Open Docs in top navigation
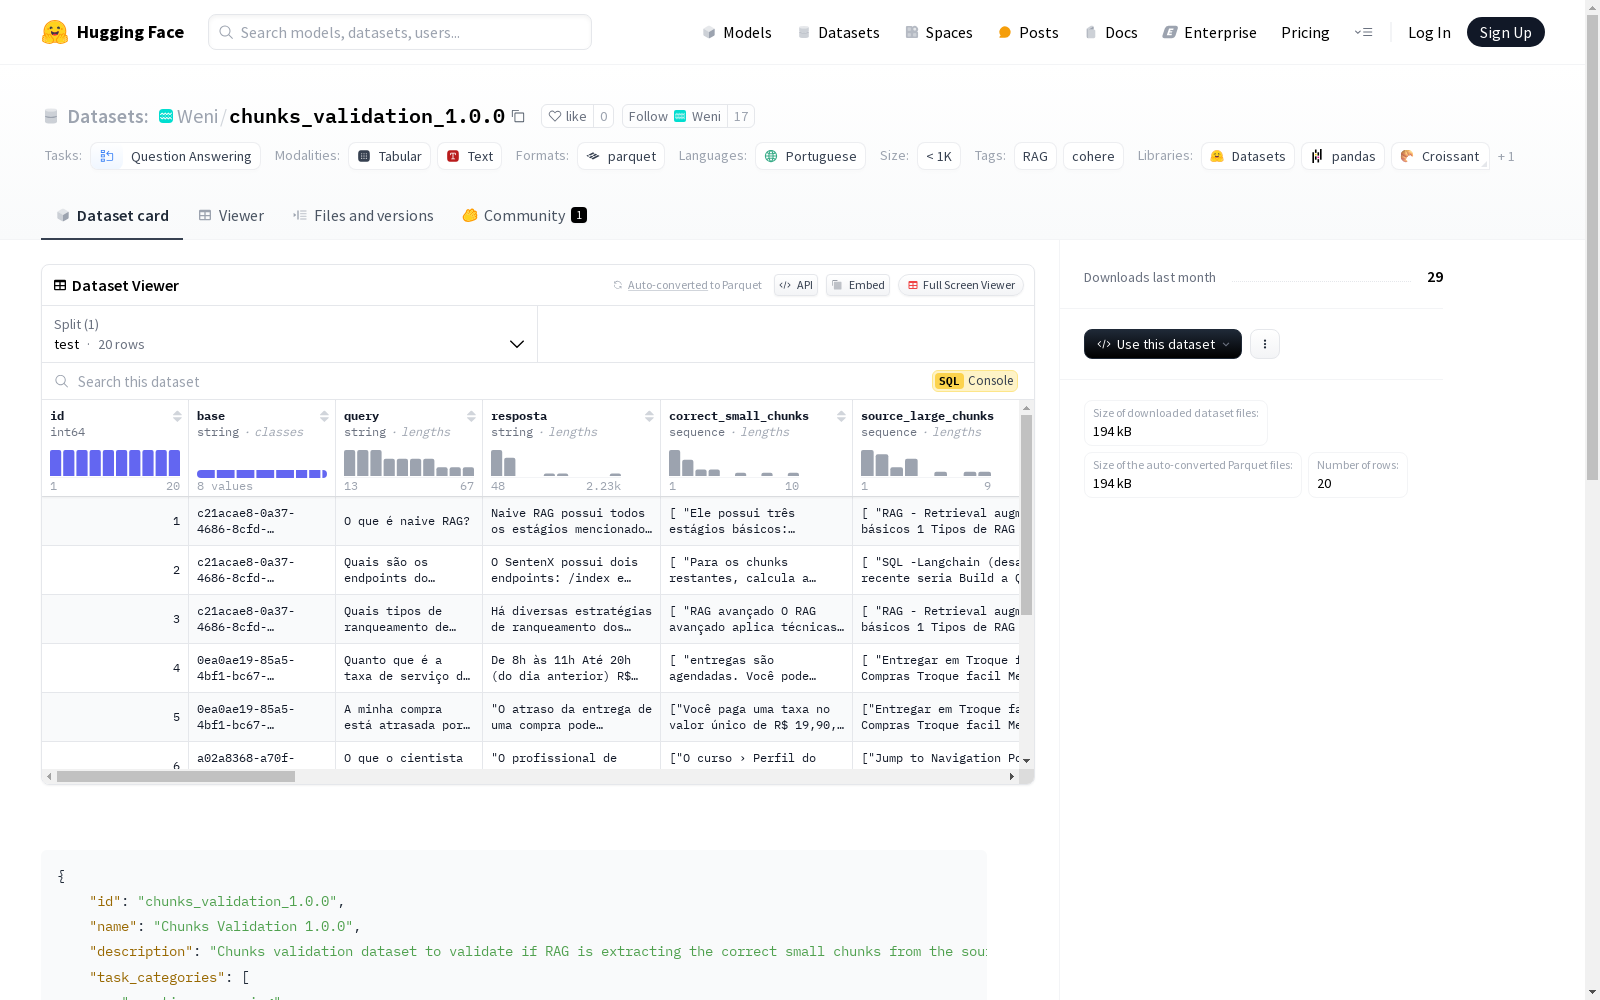This screenshot has height=1000, width=1600. tap(1111, 32)
